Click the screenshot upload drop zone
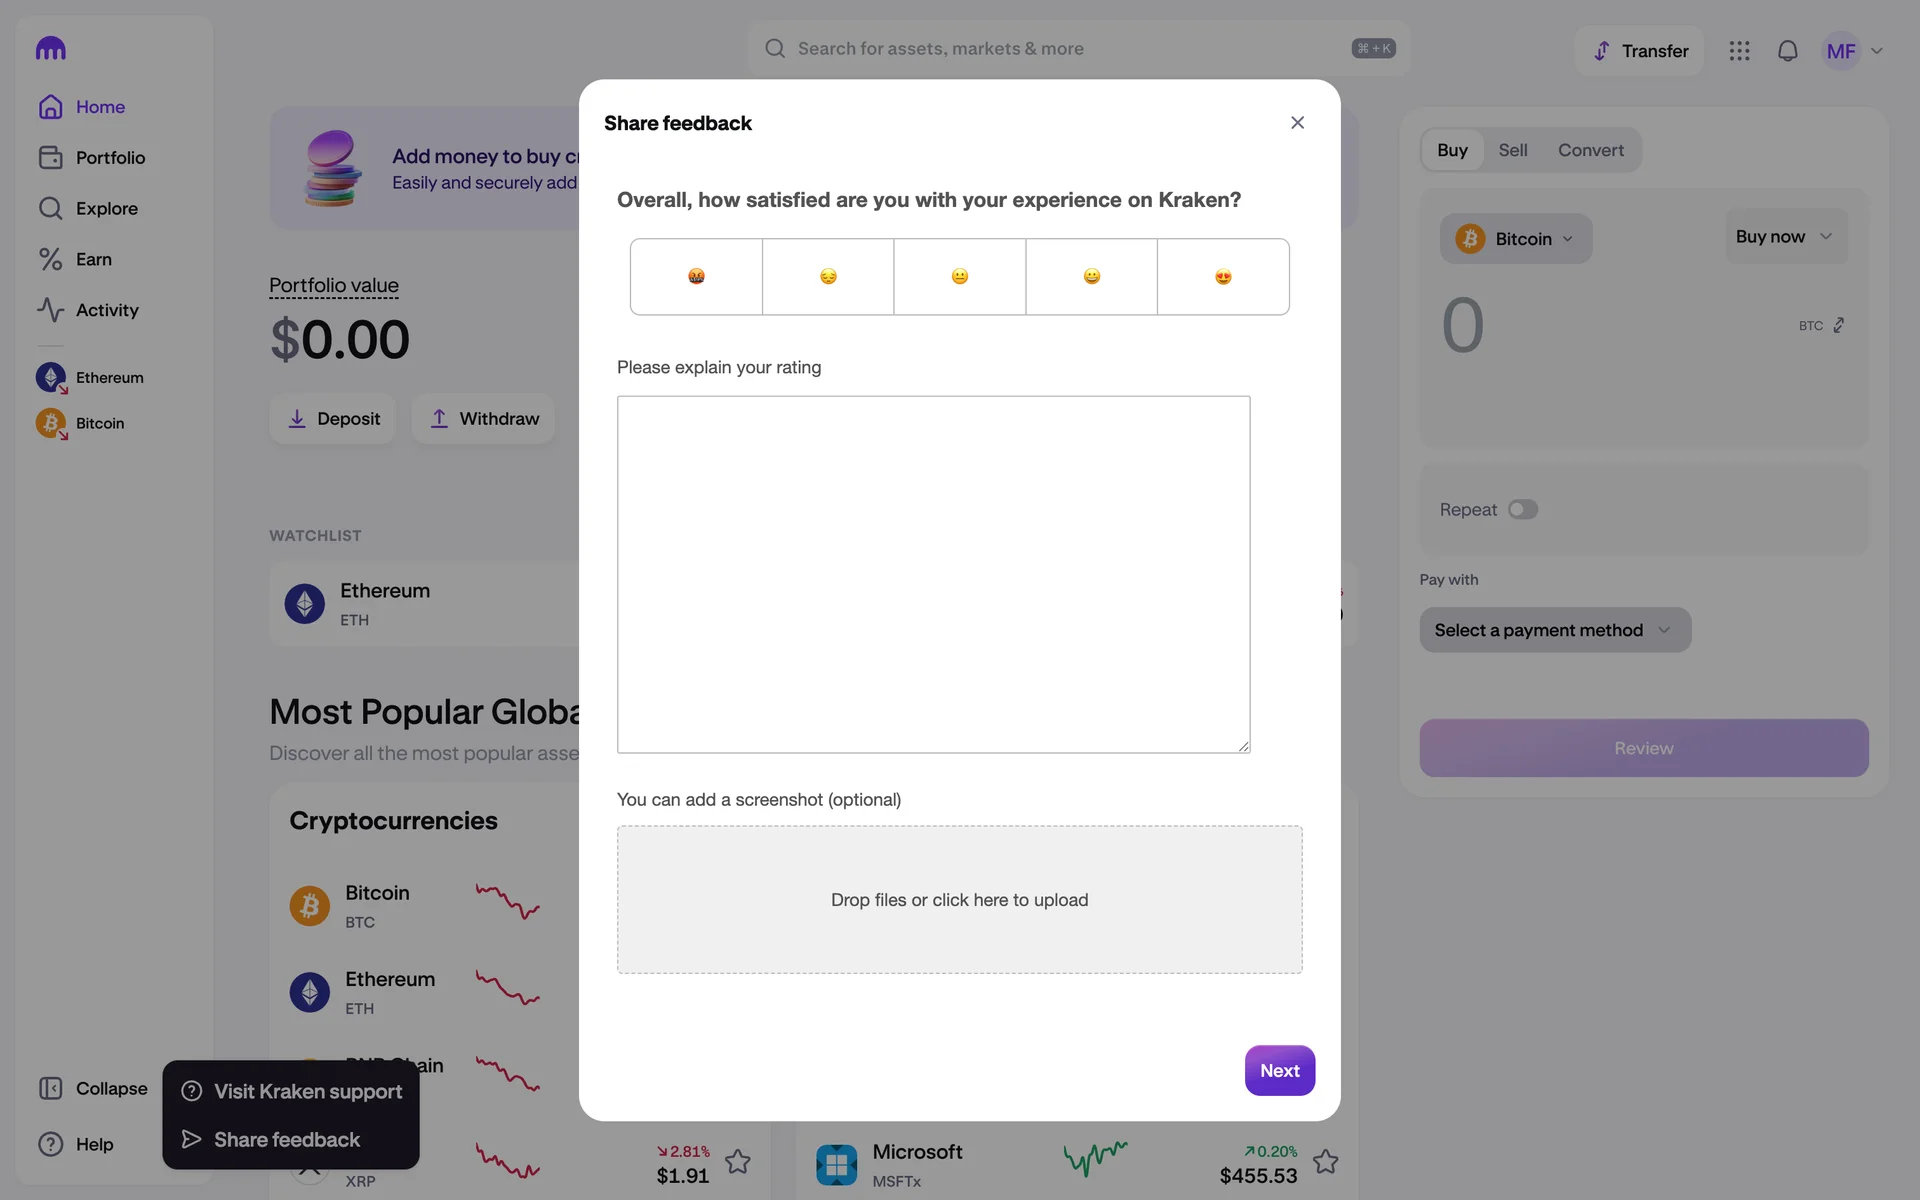 coord(959,899)
